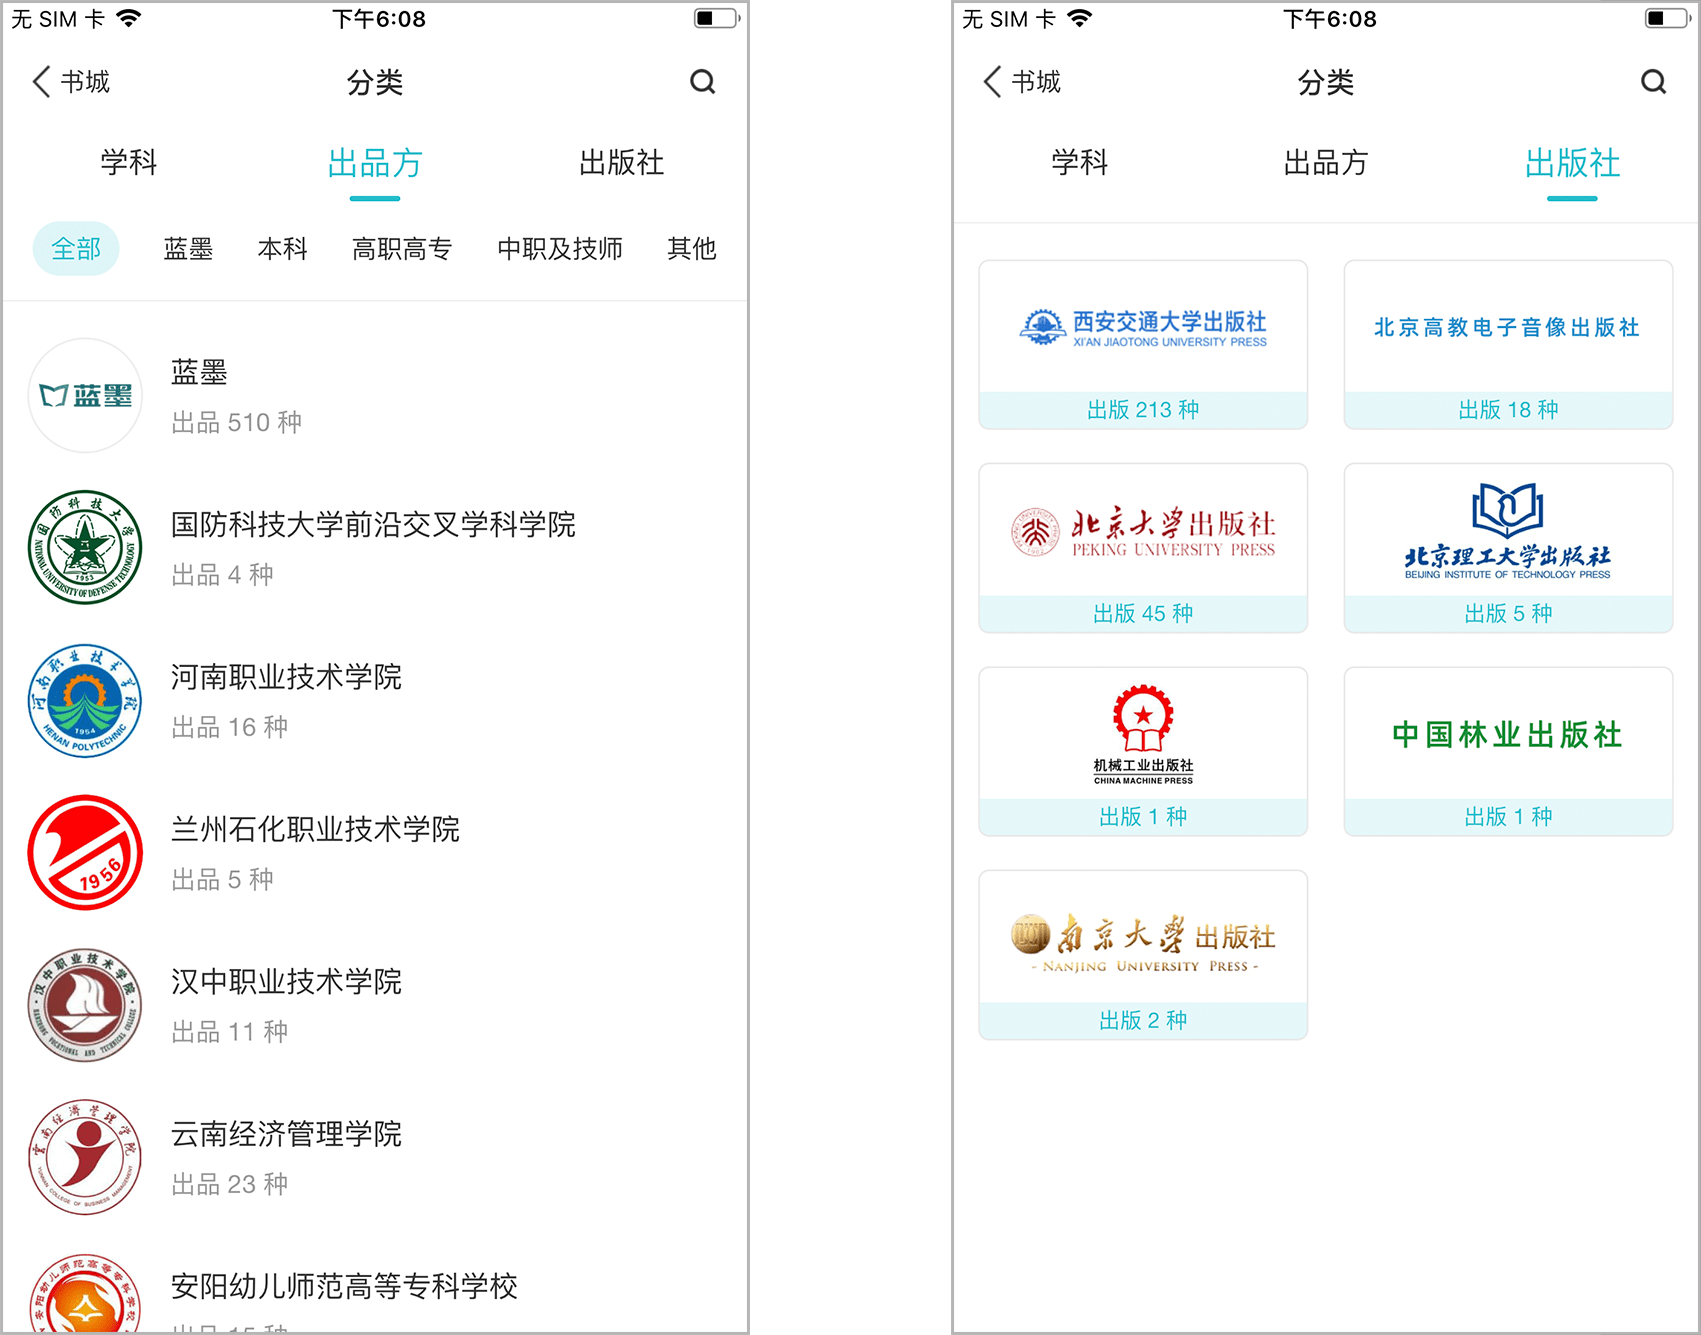The height and width of the screenshot is (1335, 1701).
Task: Select 出版社 tab in right screen
Action: (1572, 162)
